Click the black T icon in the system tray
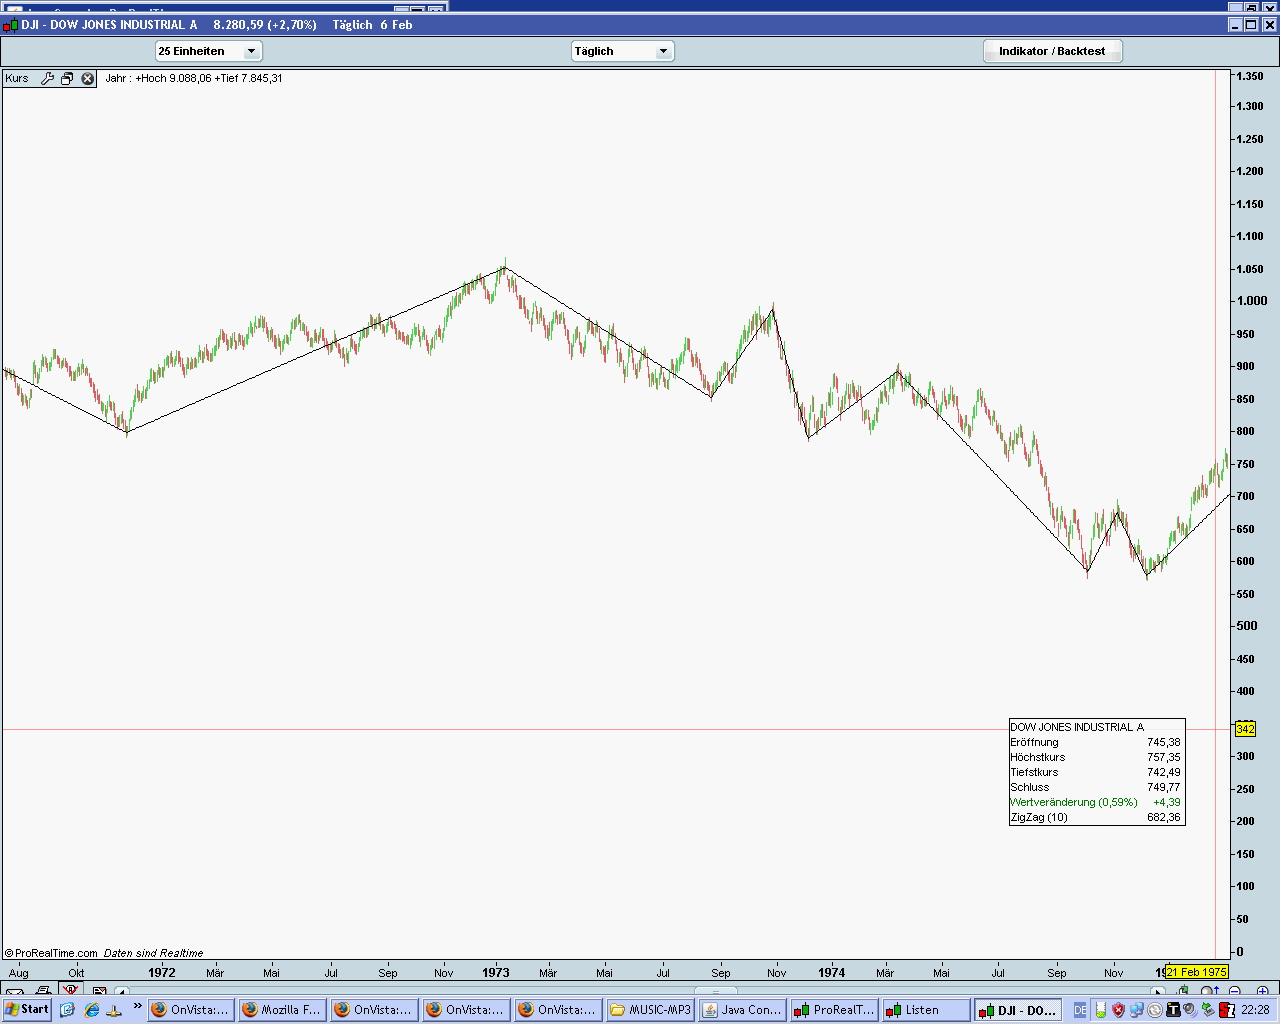This screenshot has height=1024, width=1280. click(1174, 1010)
